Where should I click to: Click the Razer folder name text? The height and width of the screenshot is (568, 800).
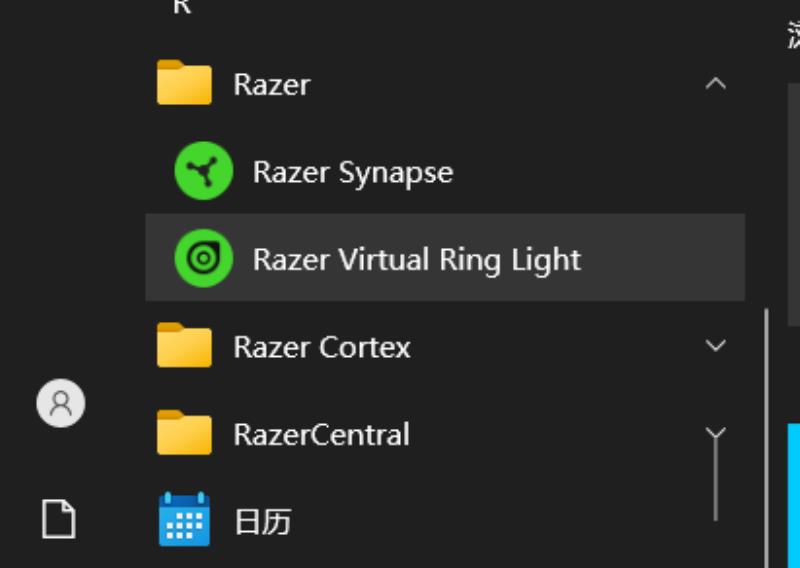click(x=272, y=85)
